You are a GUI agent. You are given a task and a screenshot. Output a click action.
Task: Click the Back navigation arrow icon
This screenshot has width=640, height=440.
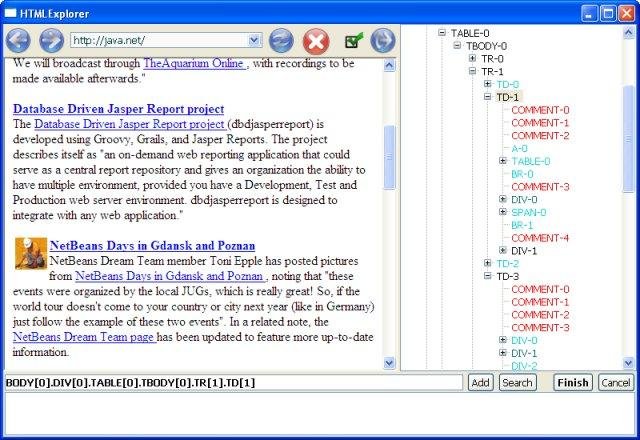point(18,41)
